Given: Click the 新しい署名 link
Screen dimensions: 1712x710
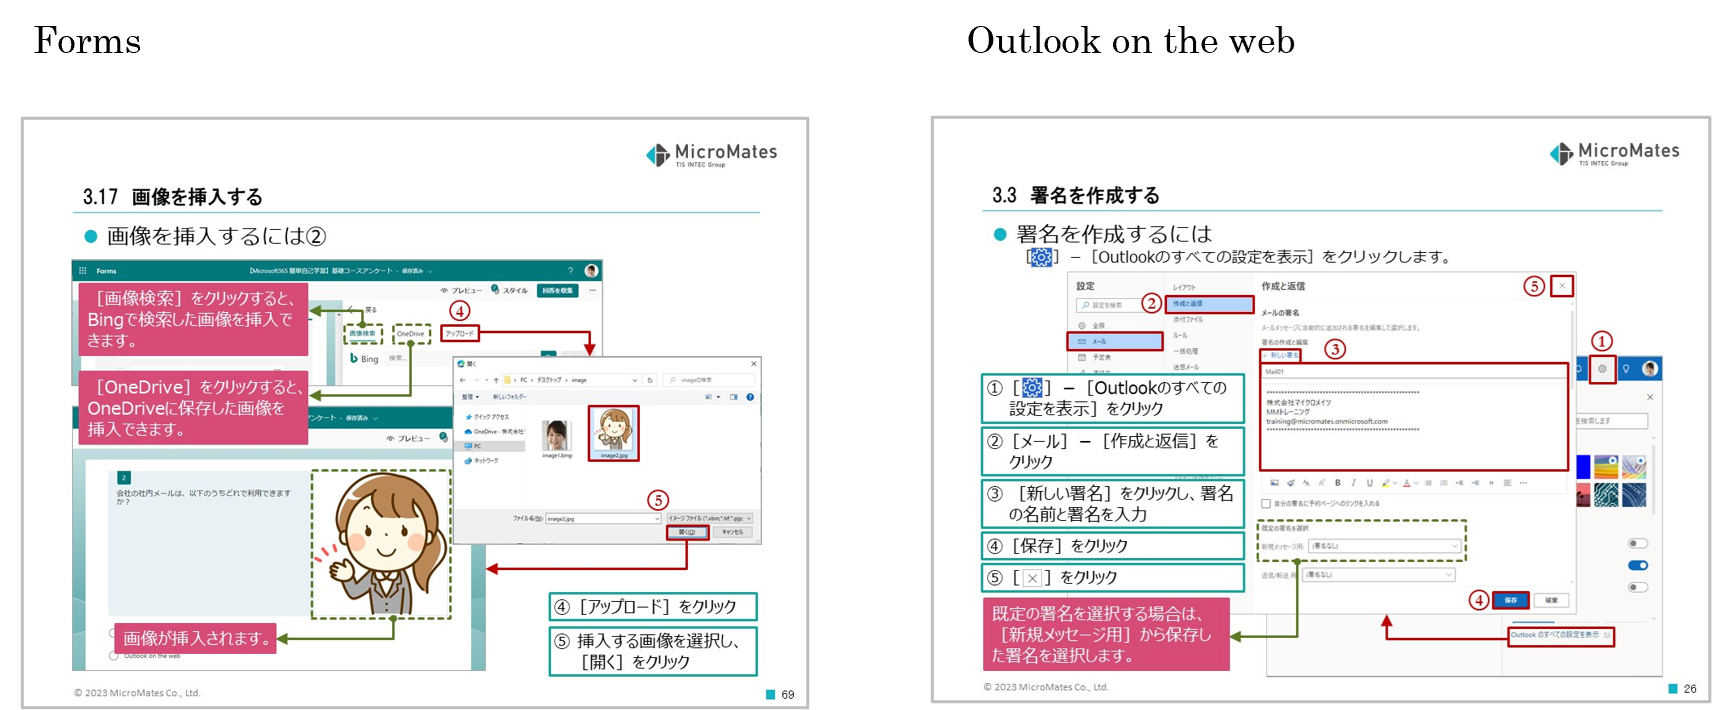Looking at the screenshot, I should 1281,355.
